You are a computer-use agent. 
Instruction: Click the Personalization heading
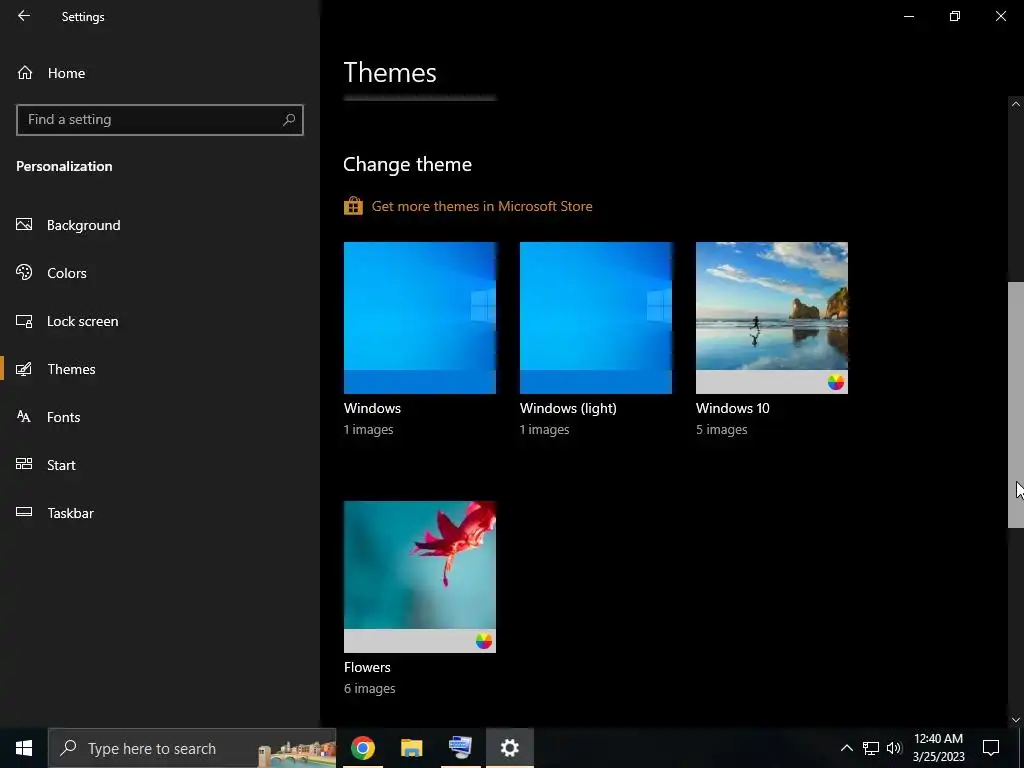point(64,166)
